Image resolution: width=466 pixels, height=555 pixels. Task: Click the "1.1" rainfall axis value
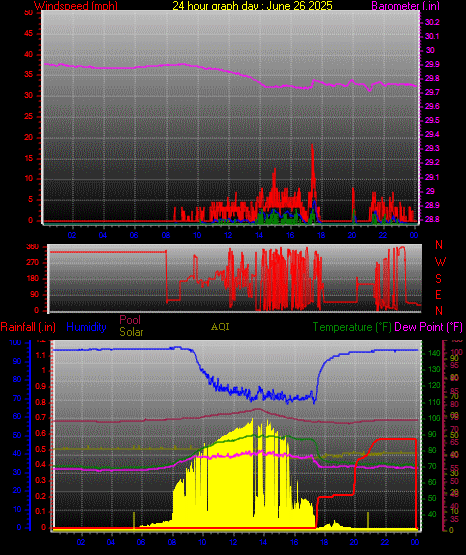click(42, 355)
